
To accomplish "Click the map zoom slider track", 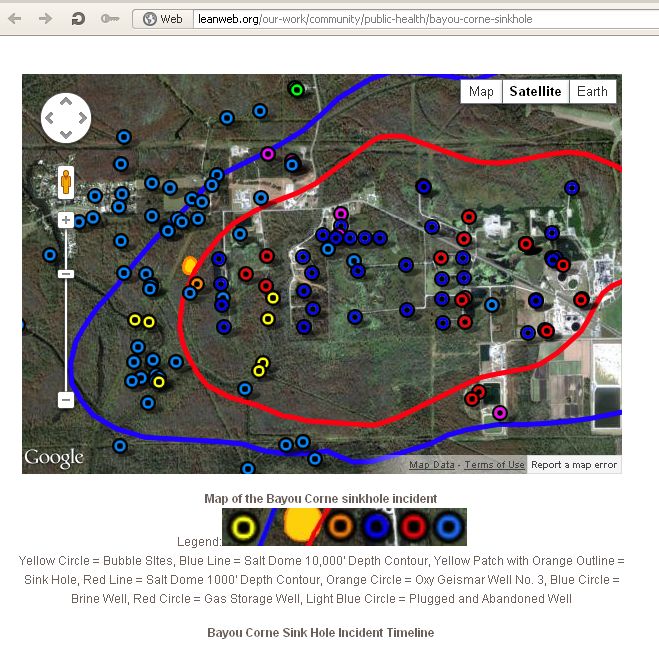I will click(66, 330).
